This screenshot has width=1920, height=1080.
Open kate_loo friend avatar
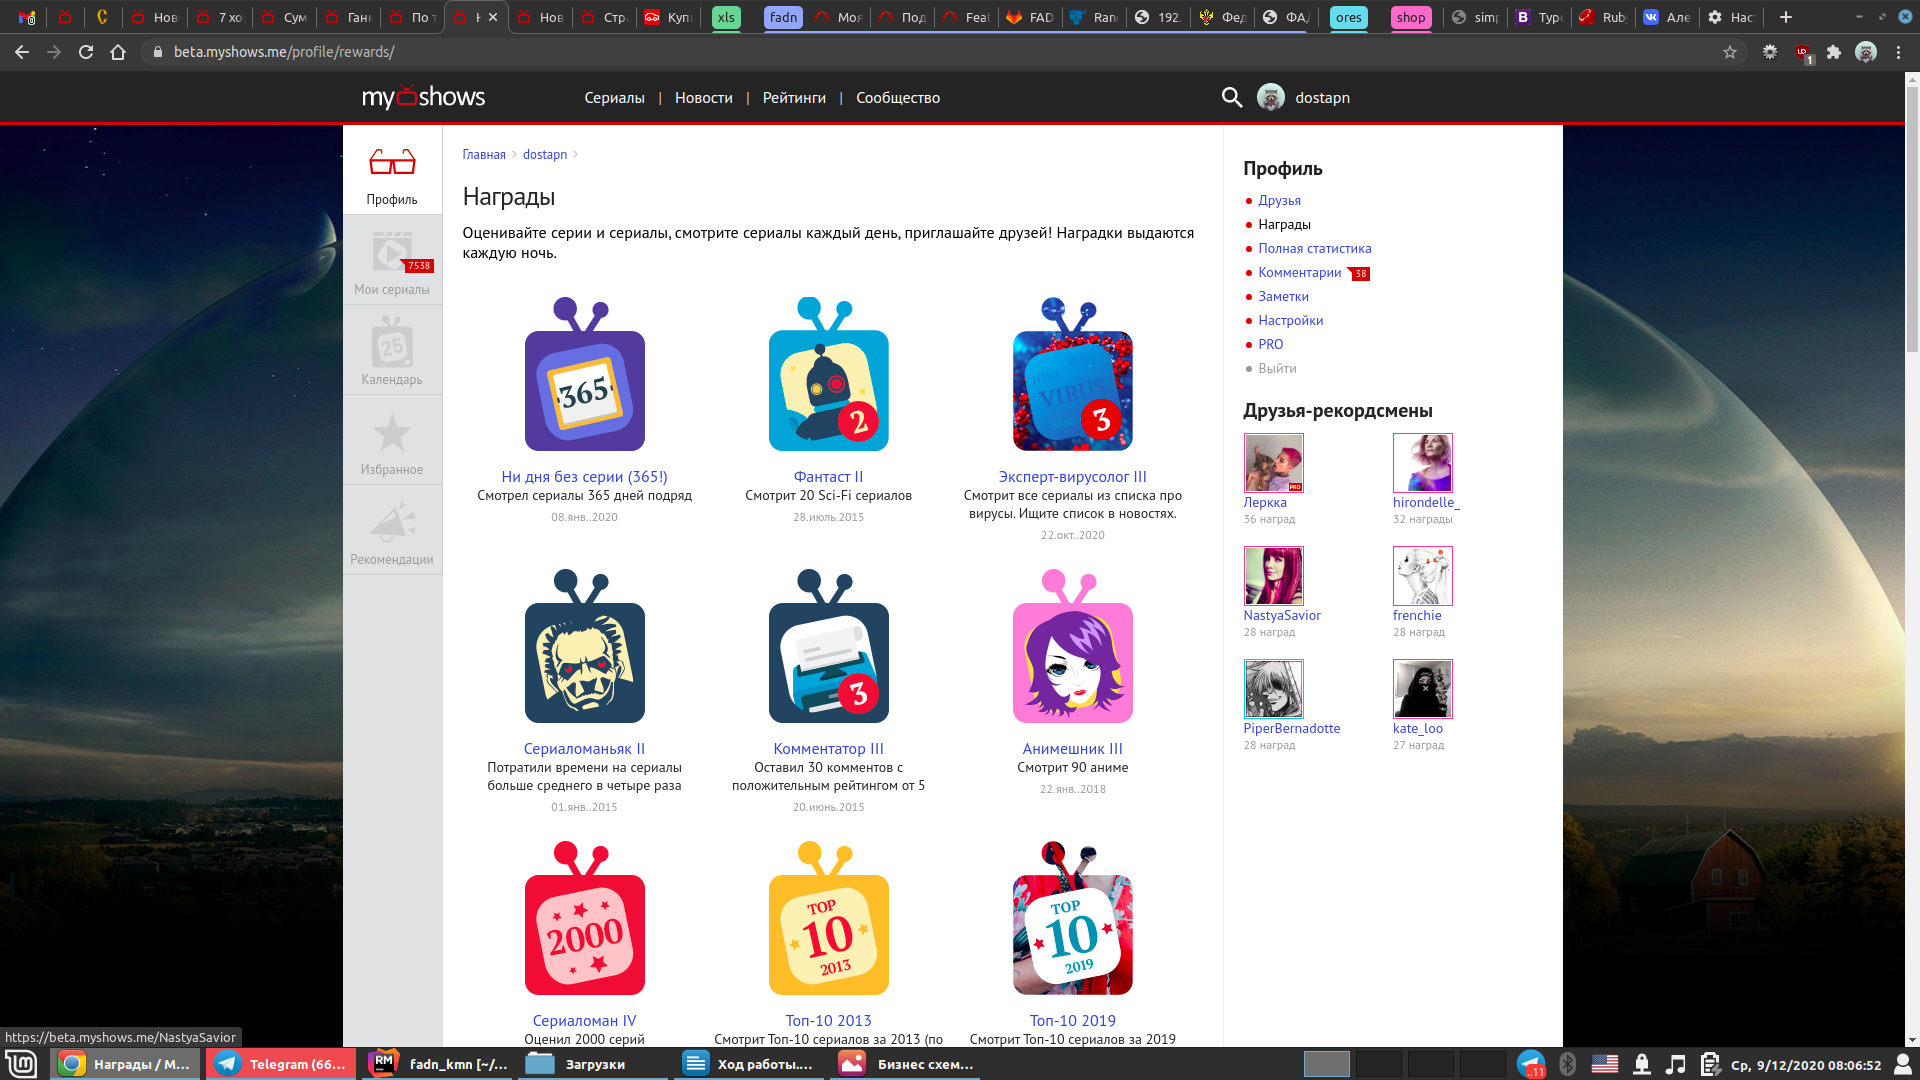(x=1422, y=689)
